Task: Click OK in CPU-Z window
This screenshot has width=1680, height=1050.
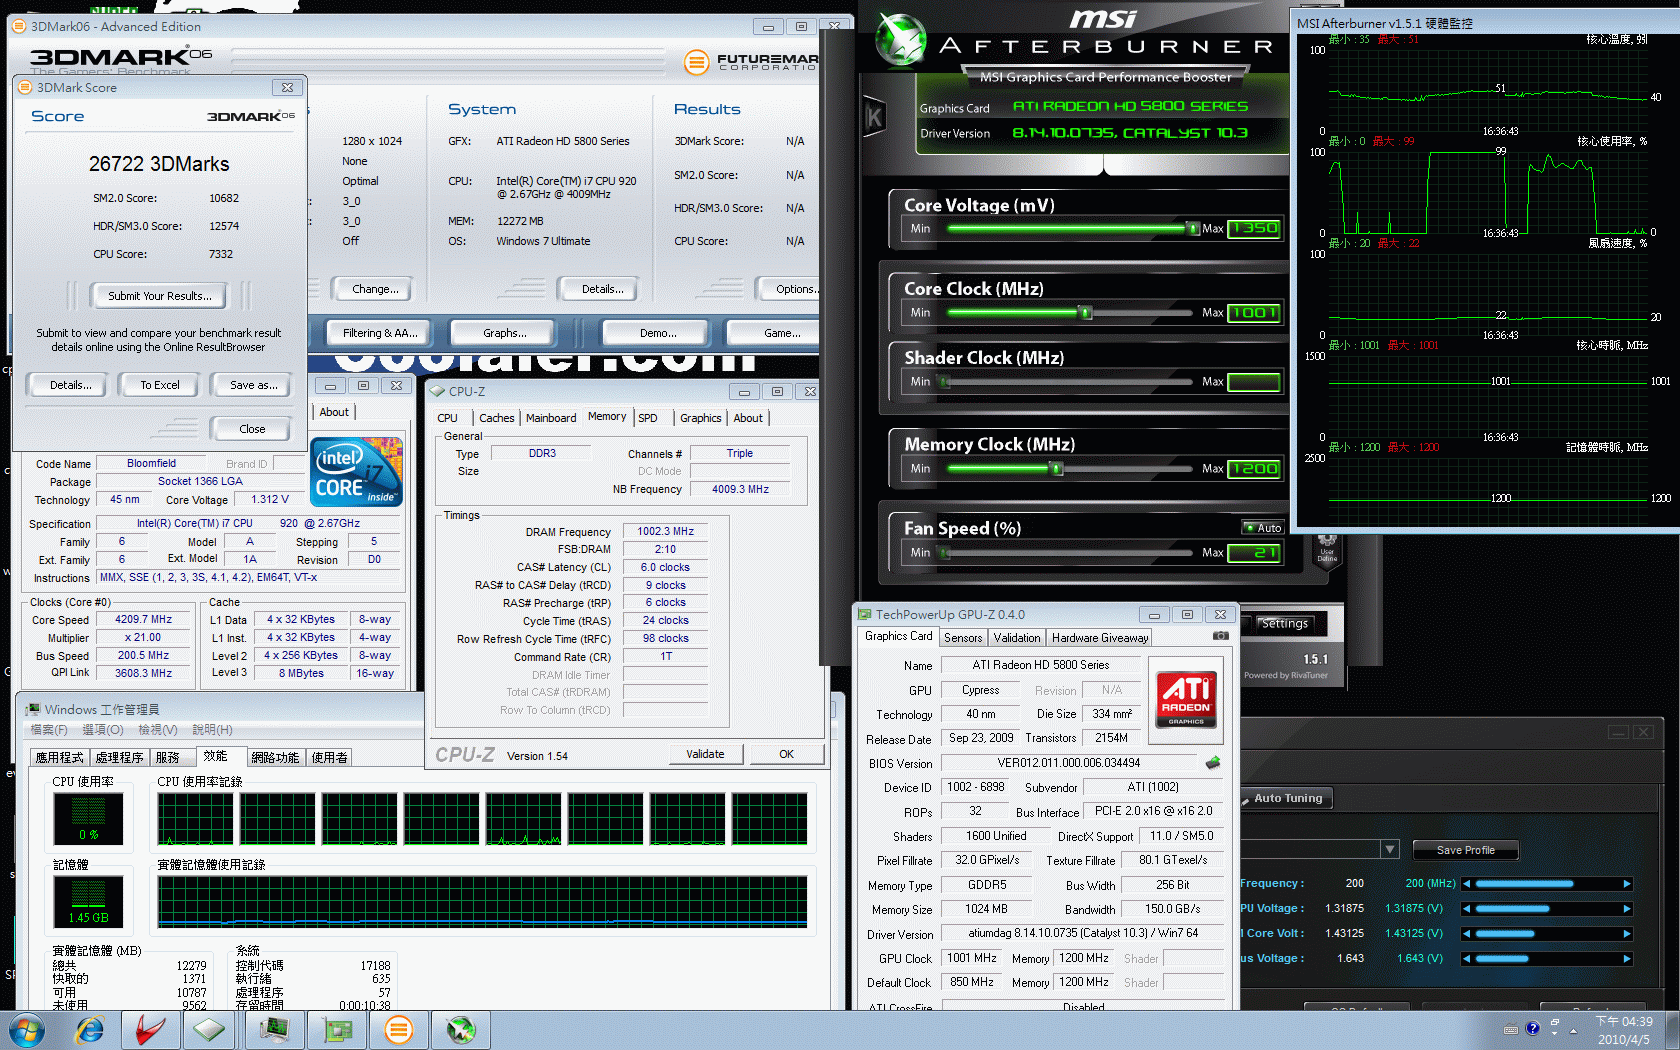Action: click(787, 754)
